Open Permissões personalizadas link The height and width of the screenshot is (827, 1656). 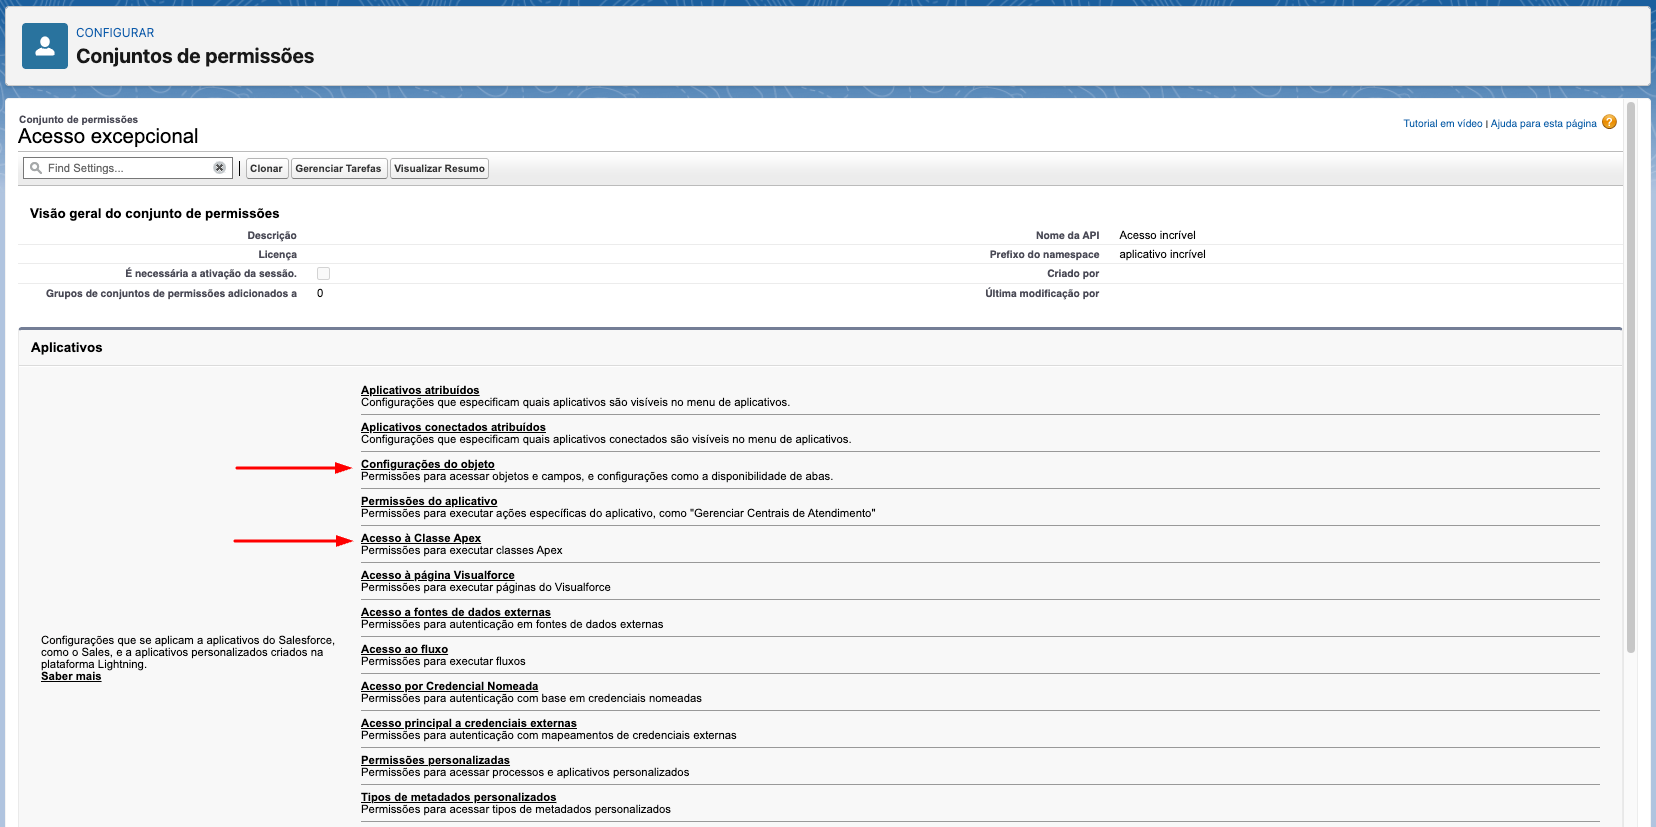click(435, 760)
